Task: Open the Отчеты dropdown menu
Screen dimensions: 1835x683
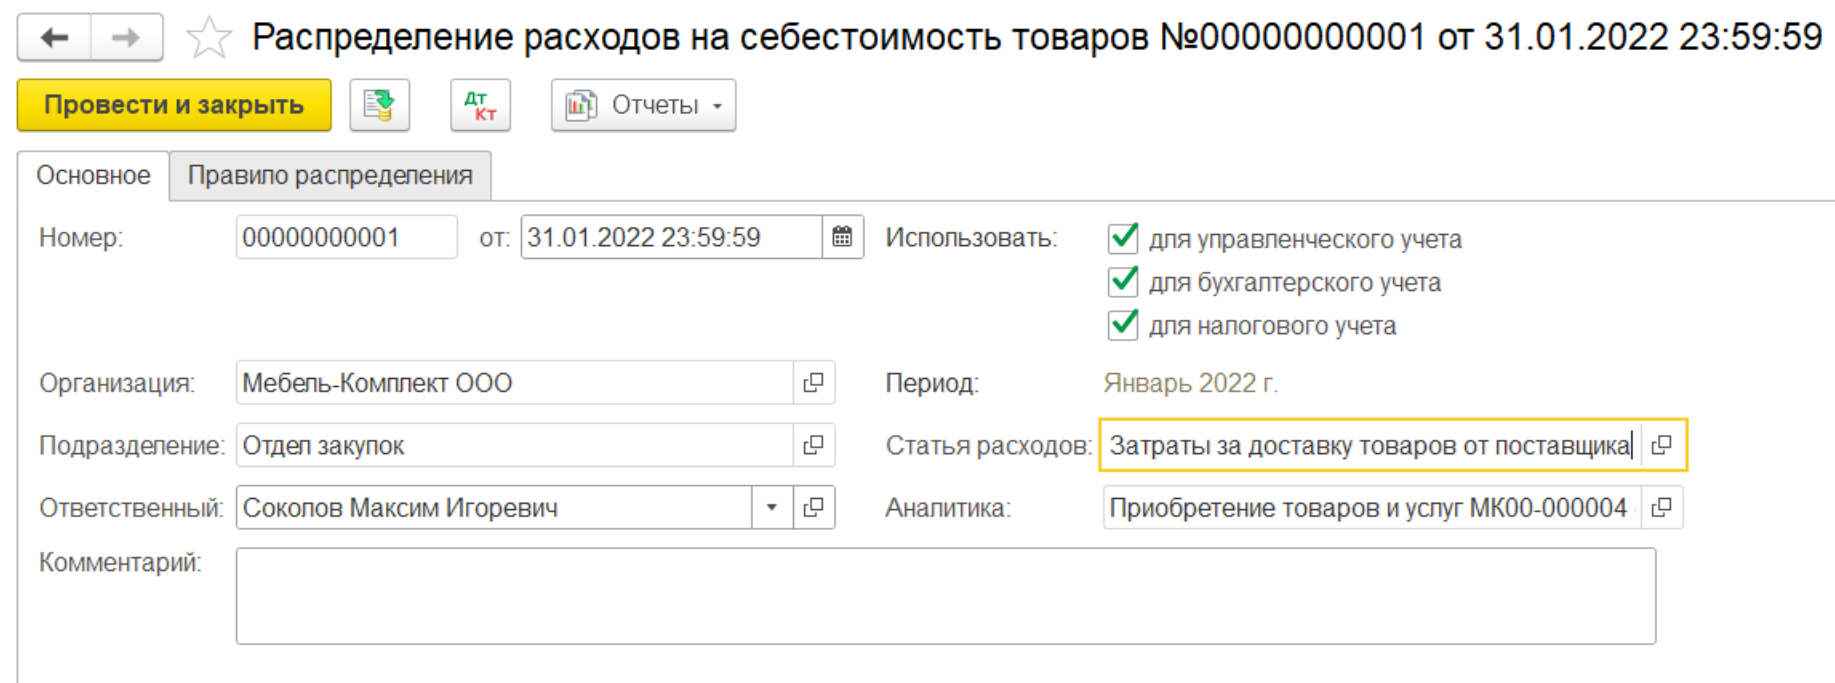Action: (643, 105)
